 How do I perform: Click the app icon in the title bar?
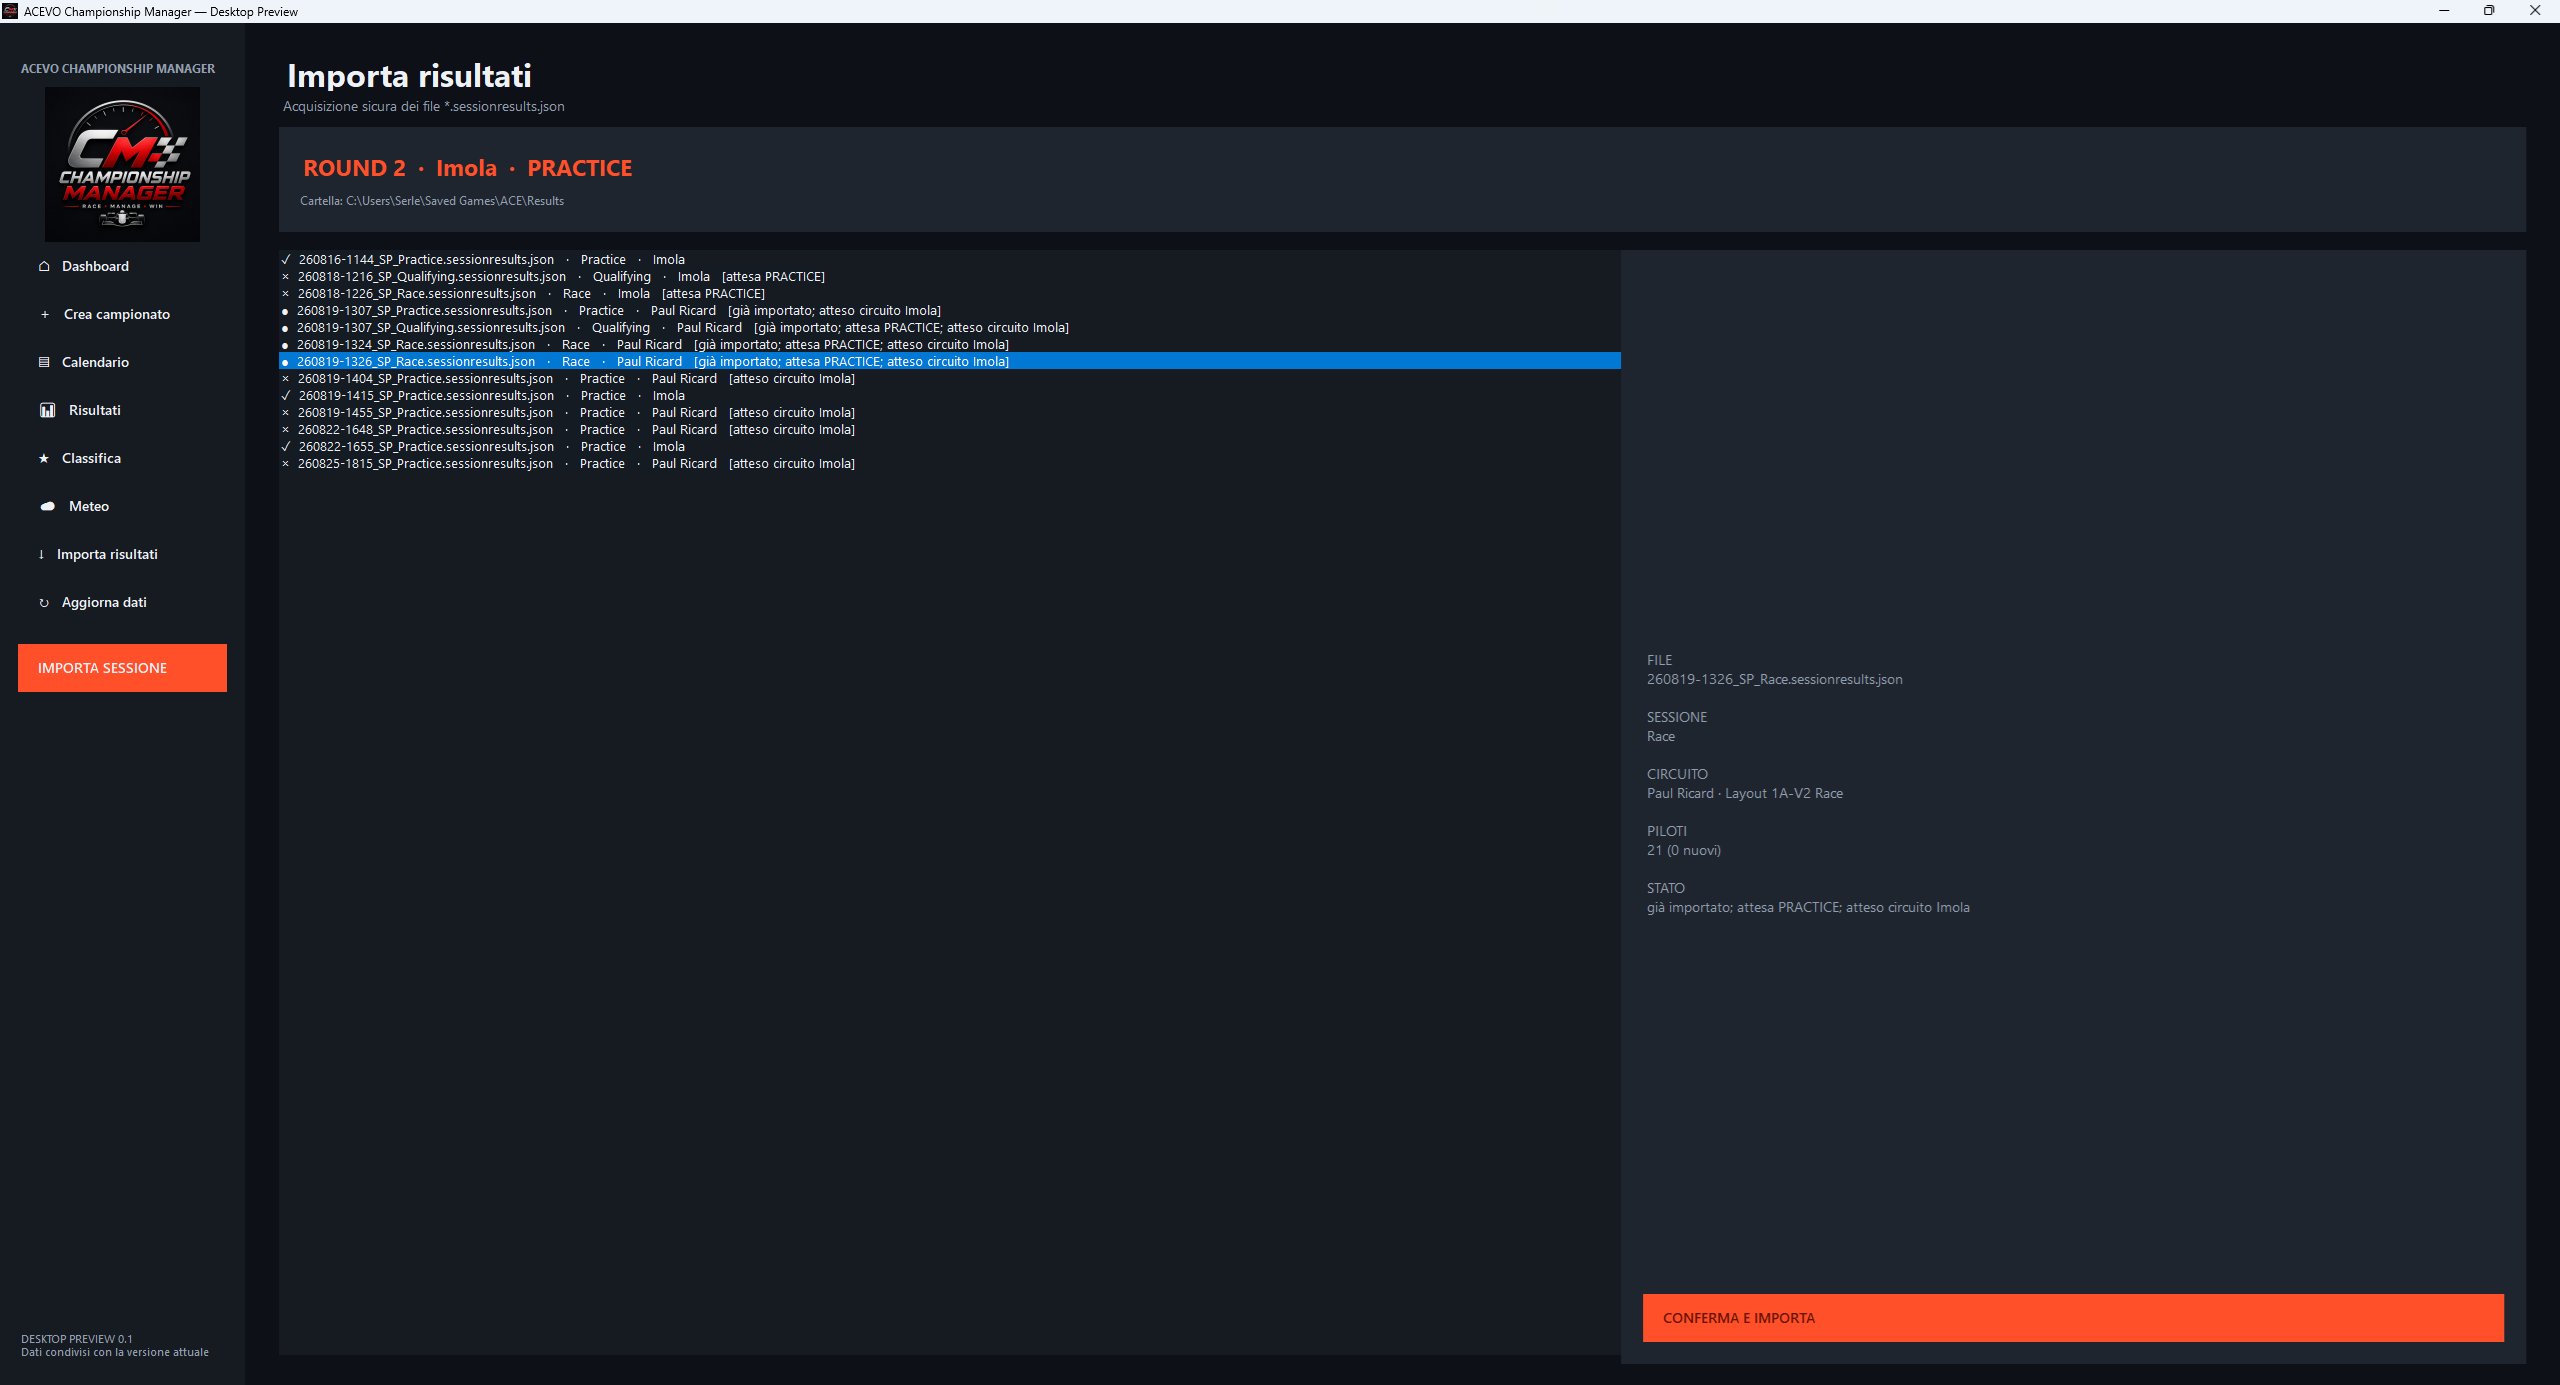(10, 11)
